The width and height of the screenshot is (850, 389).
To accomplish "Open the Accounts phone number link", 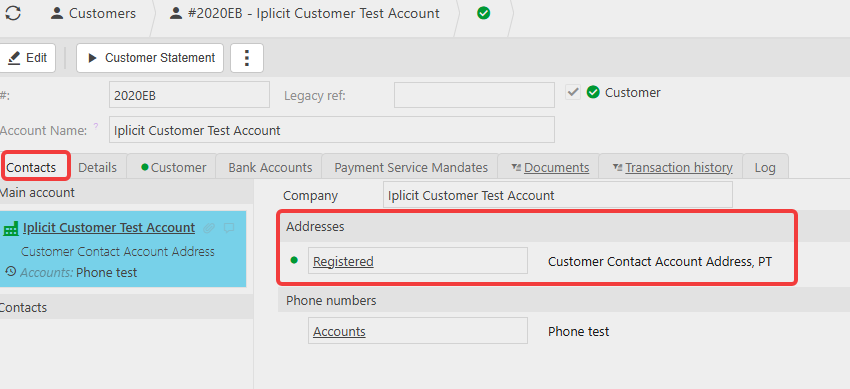I will coord(339,331).
